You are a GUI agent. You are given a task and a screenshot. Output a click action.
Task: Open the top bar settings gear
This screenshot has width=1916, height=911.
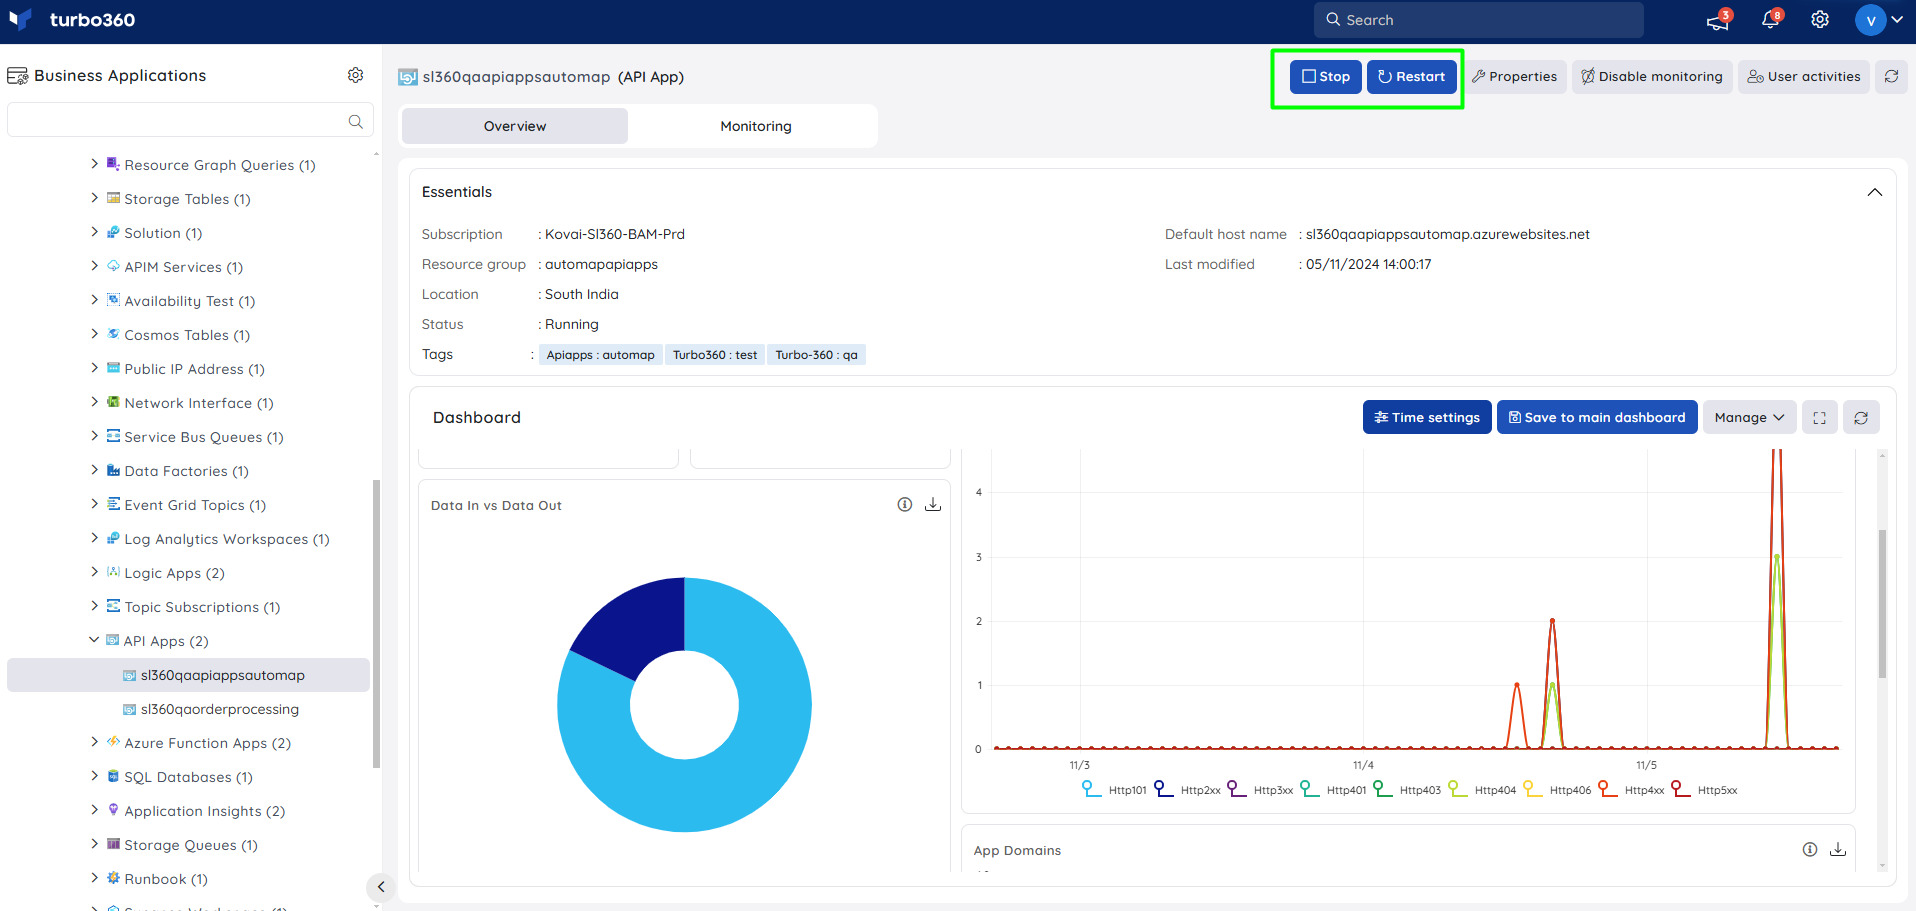[1820, 20]
